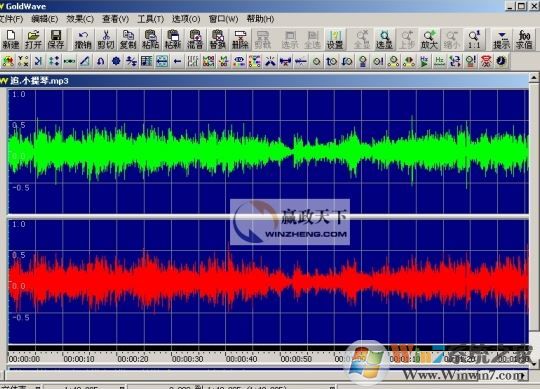Delete the selection with the 删除 icon

tap(240, 40)
